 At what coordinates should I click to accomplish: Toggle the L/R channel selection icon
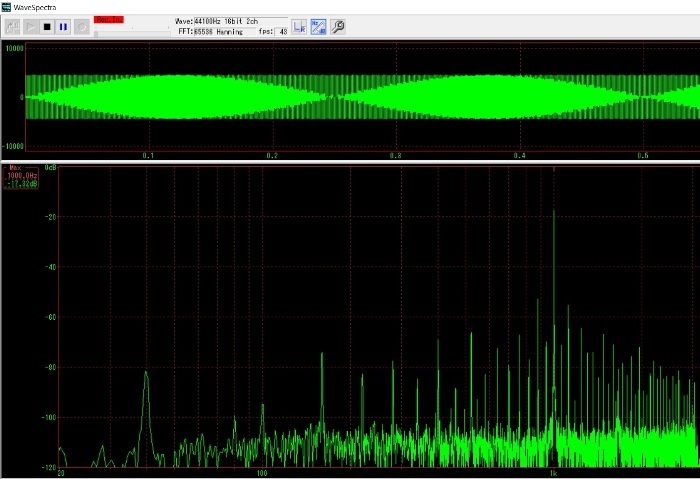click(299, 27)
